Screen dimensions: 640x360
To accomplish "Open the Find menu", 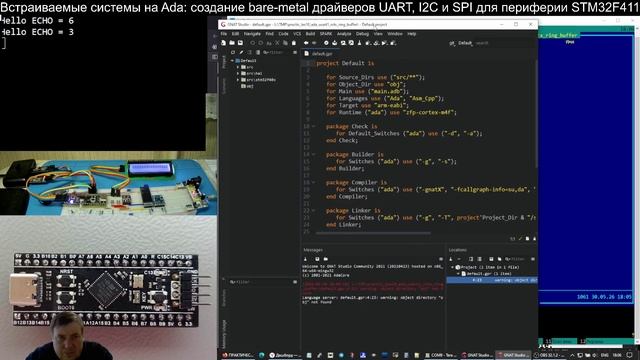I will pos(269,34).
